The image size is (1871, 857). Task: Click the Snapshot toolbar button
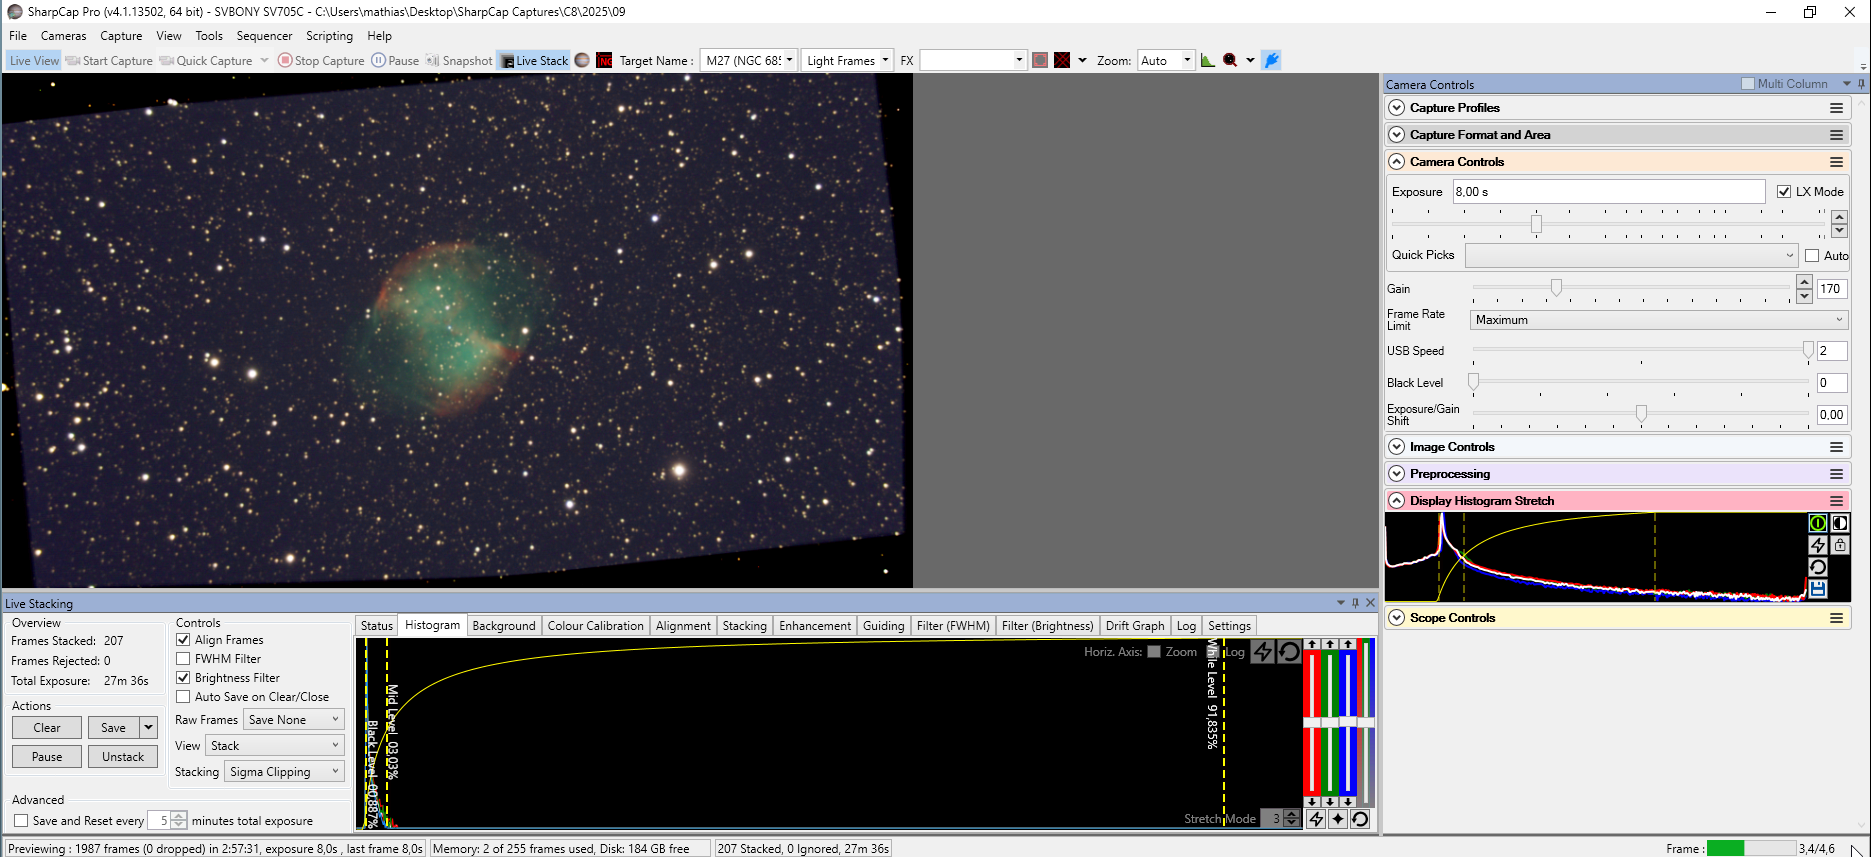tap(460, 60)
